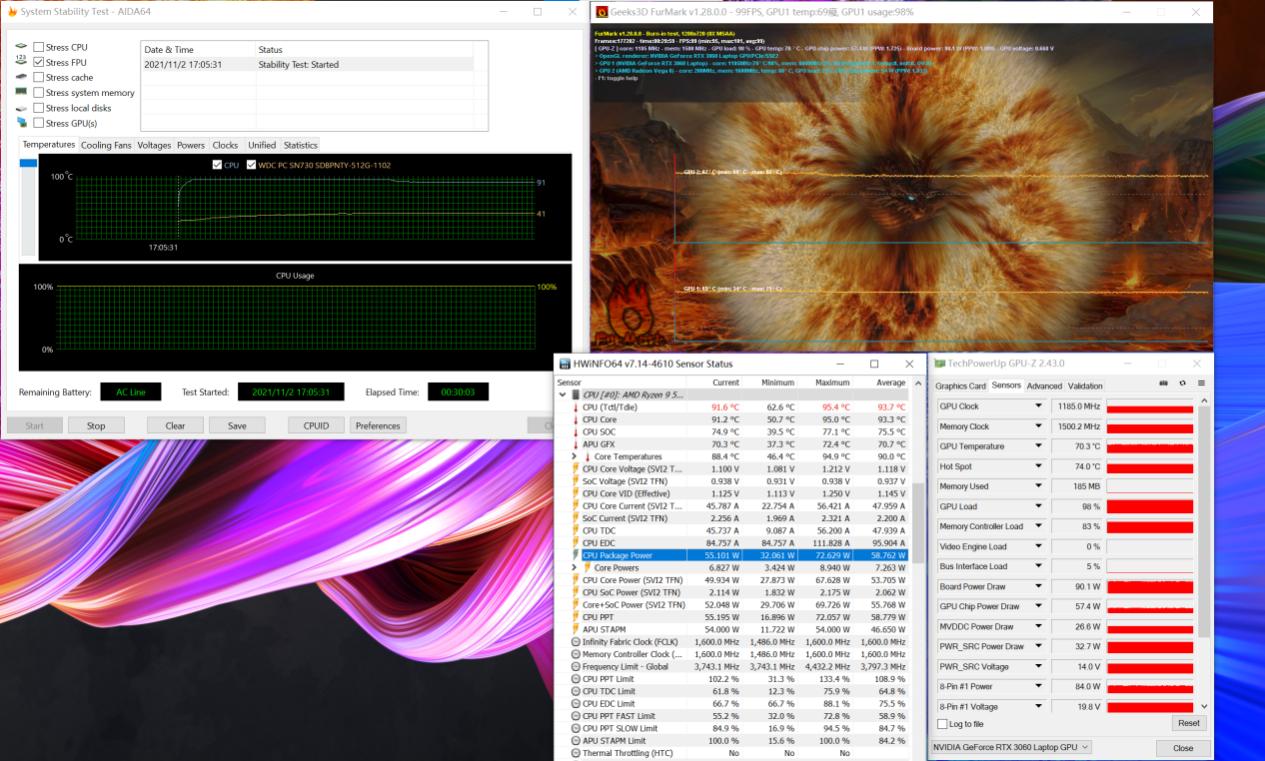The image size is (1265, 761).
Task: Click the FurMark title bar icon
Action: click(602, 12)
